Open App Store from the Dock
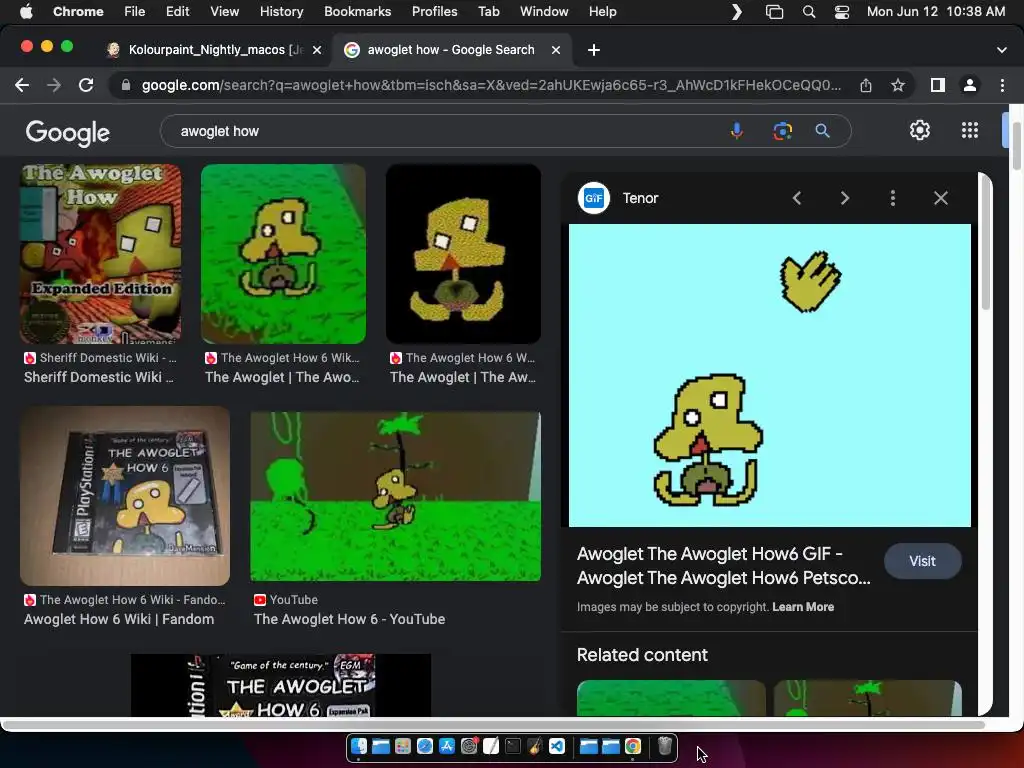The width and height of the screenshot is (1024, 768). pyautogui.click(x=447, y=746)
